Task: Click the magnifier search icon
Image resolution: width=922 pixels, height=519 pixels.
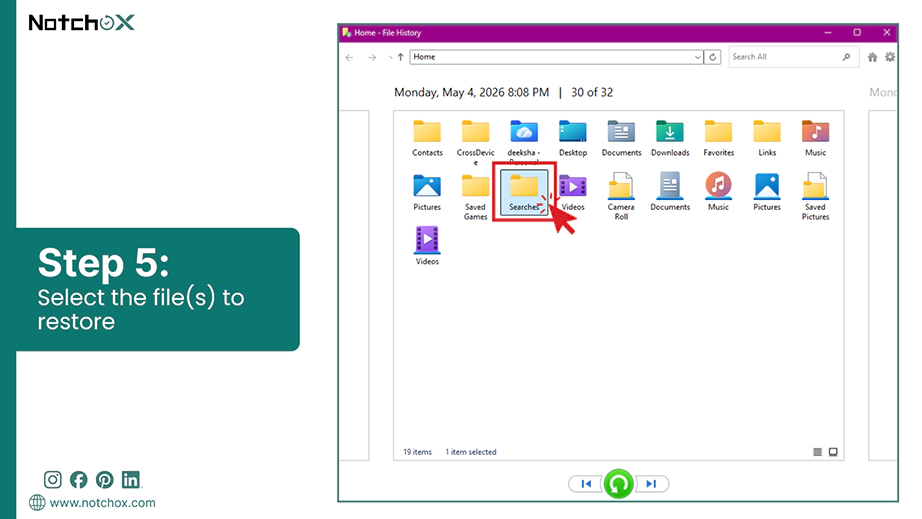Action: pyautogui.click(x=846, y=57)
